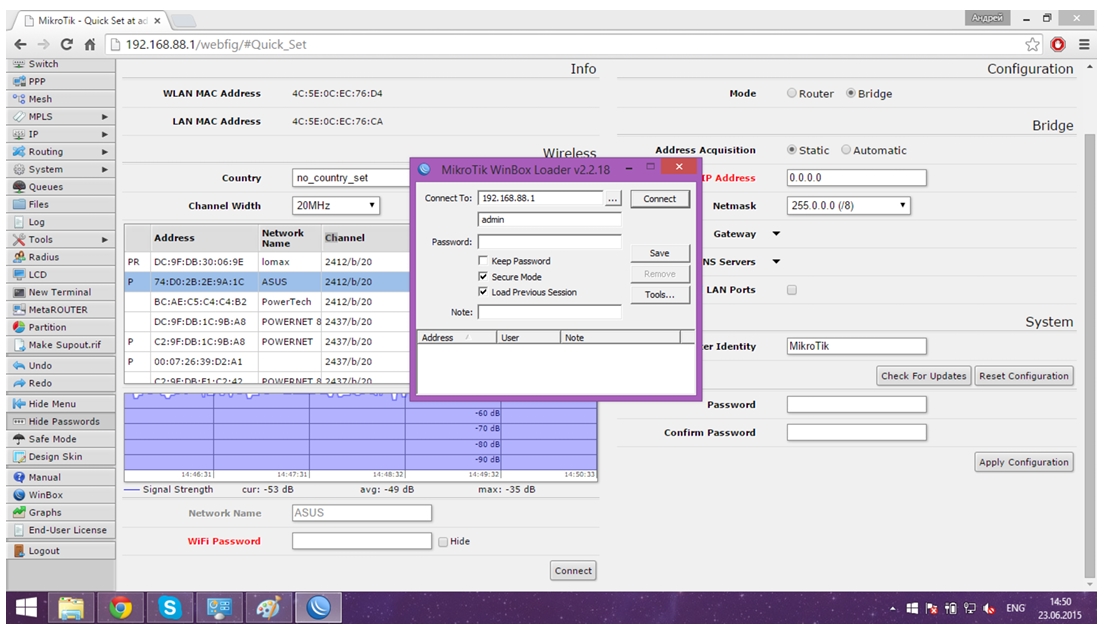Screen dimensions: 1106x631
Task: Toggle Secure Mode checkbox in WinBox Loader
Action: pos(483,276)
